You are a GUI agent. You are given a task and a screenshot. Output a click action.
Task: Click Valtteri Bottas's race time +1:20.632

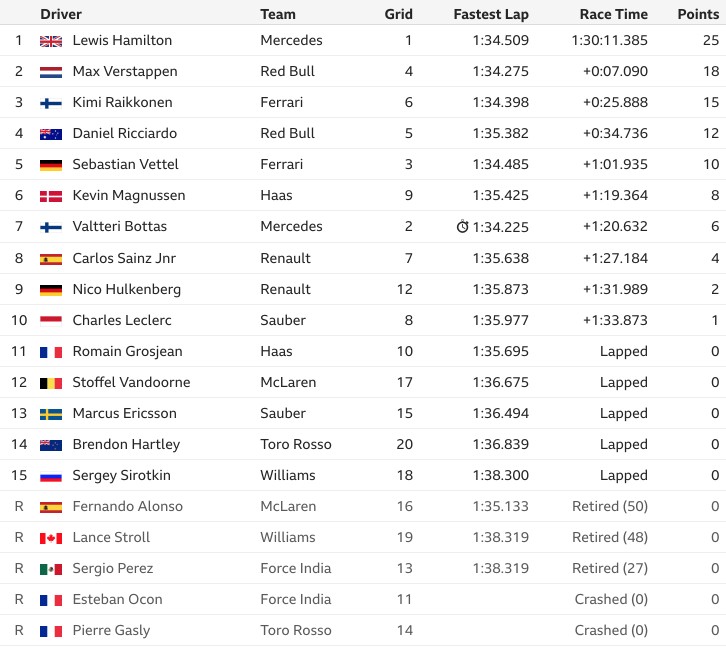(615, 226)
